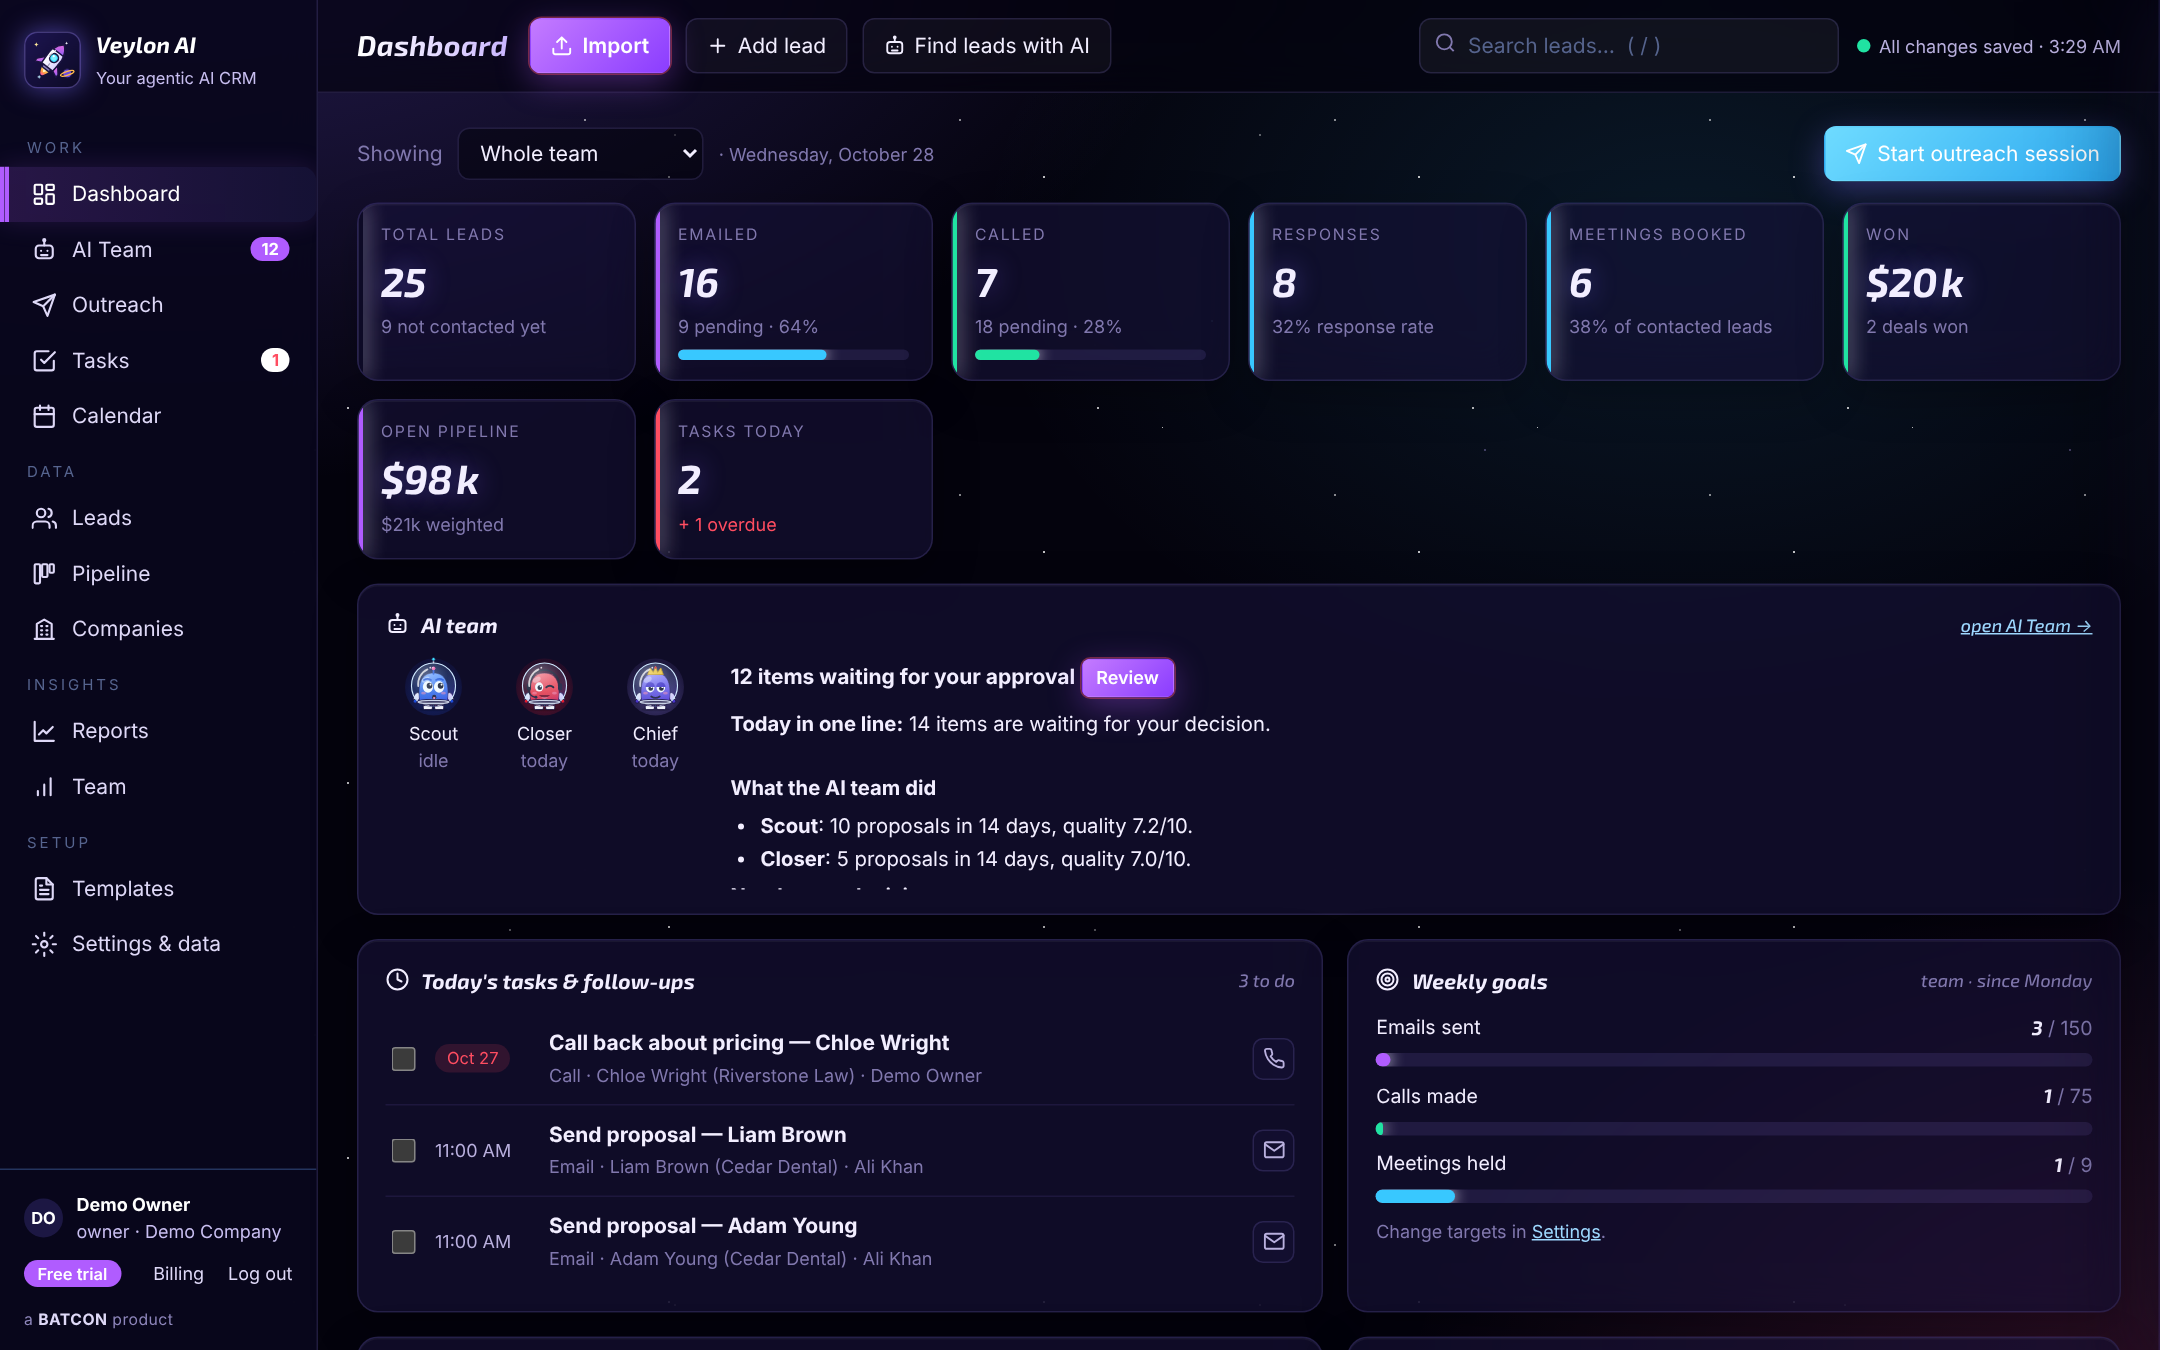The width and height of the screenshot is (2160, 1350).
Task: Click the AI team robot icon
Action: coord(397,625)
